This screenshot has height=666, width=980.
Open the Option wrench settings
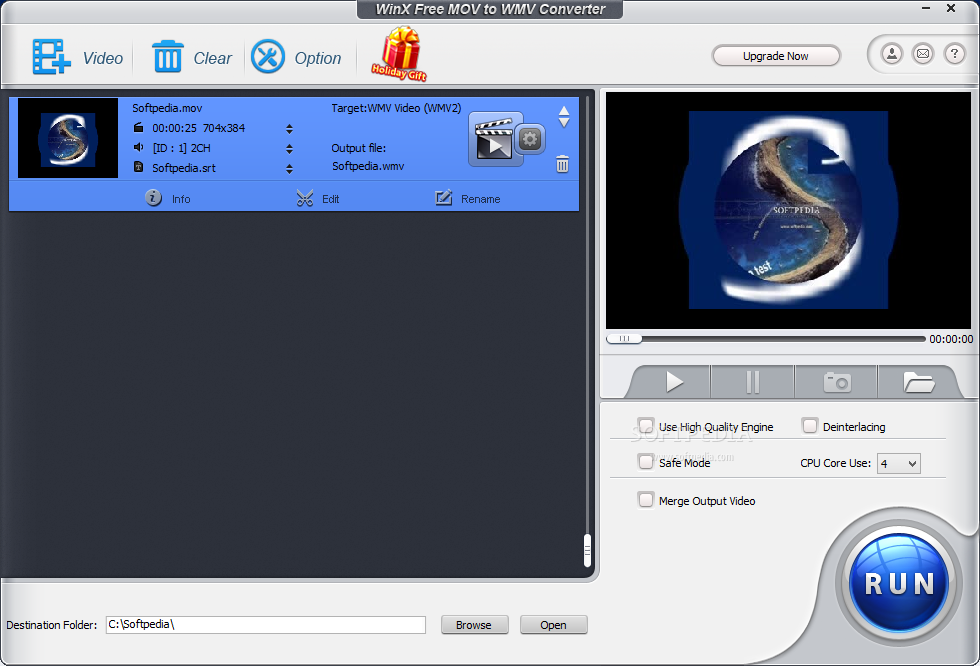(x=268, y=57)
